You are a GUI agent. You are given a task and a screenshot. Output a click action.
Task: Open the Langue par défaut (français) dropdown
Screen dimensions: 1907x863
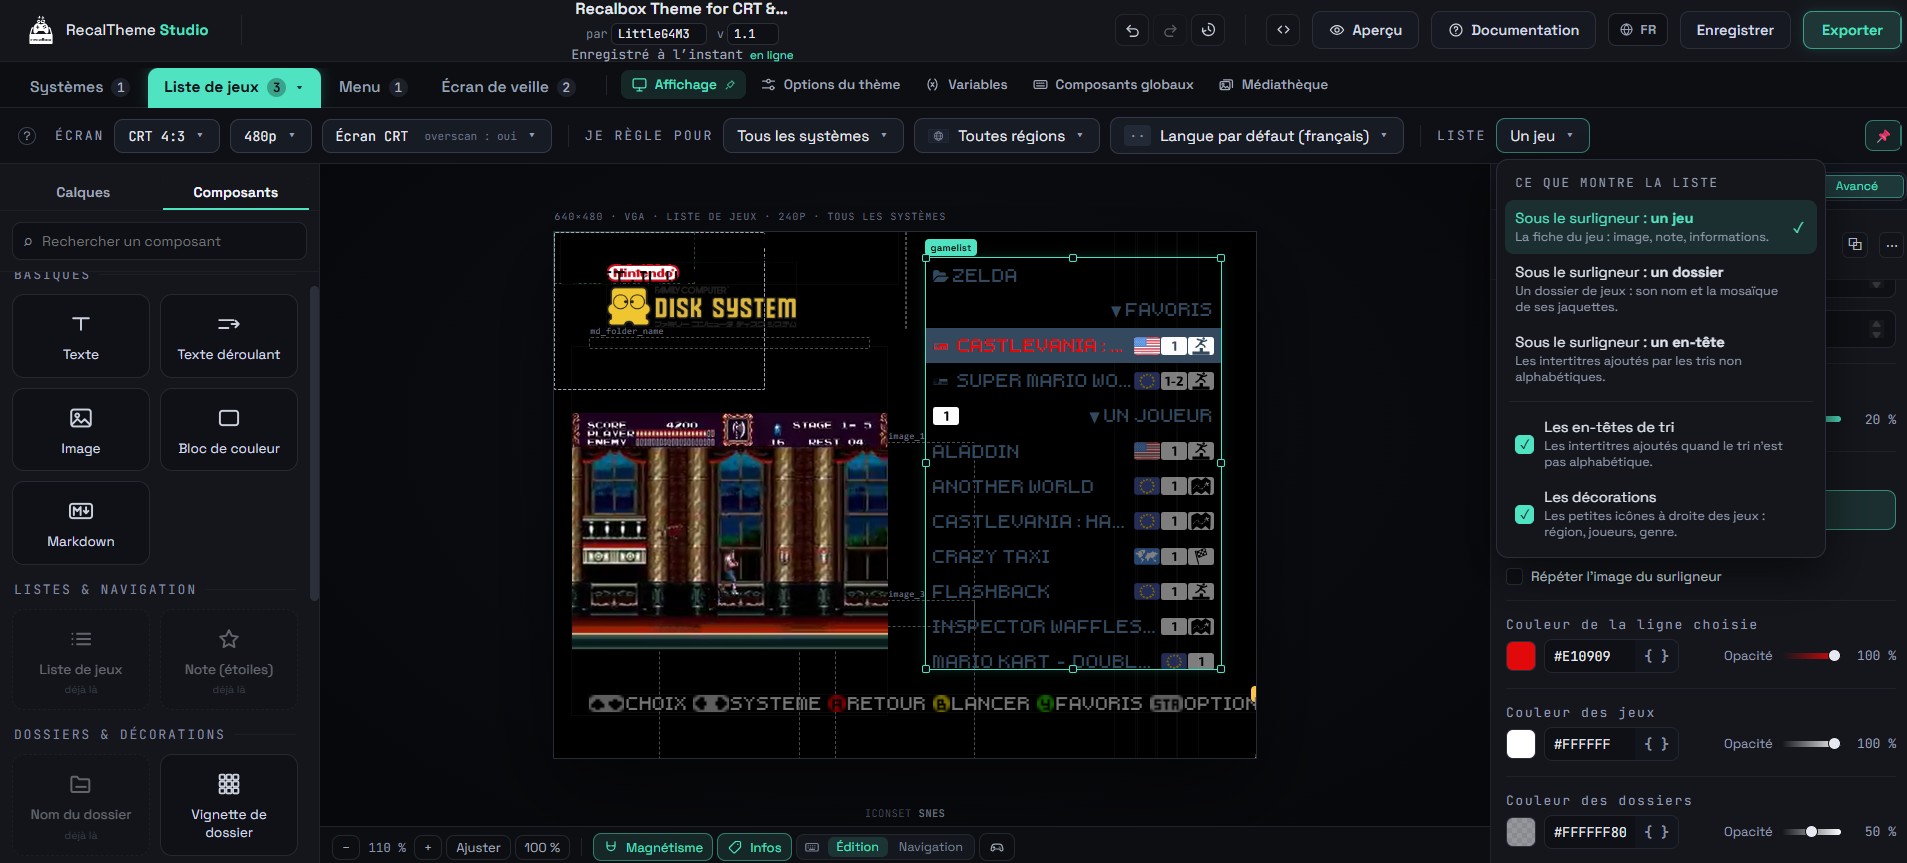1257,136
